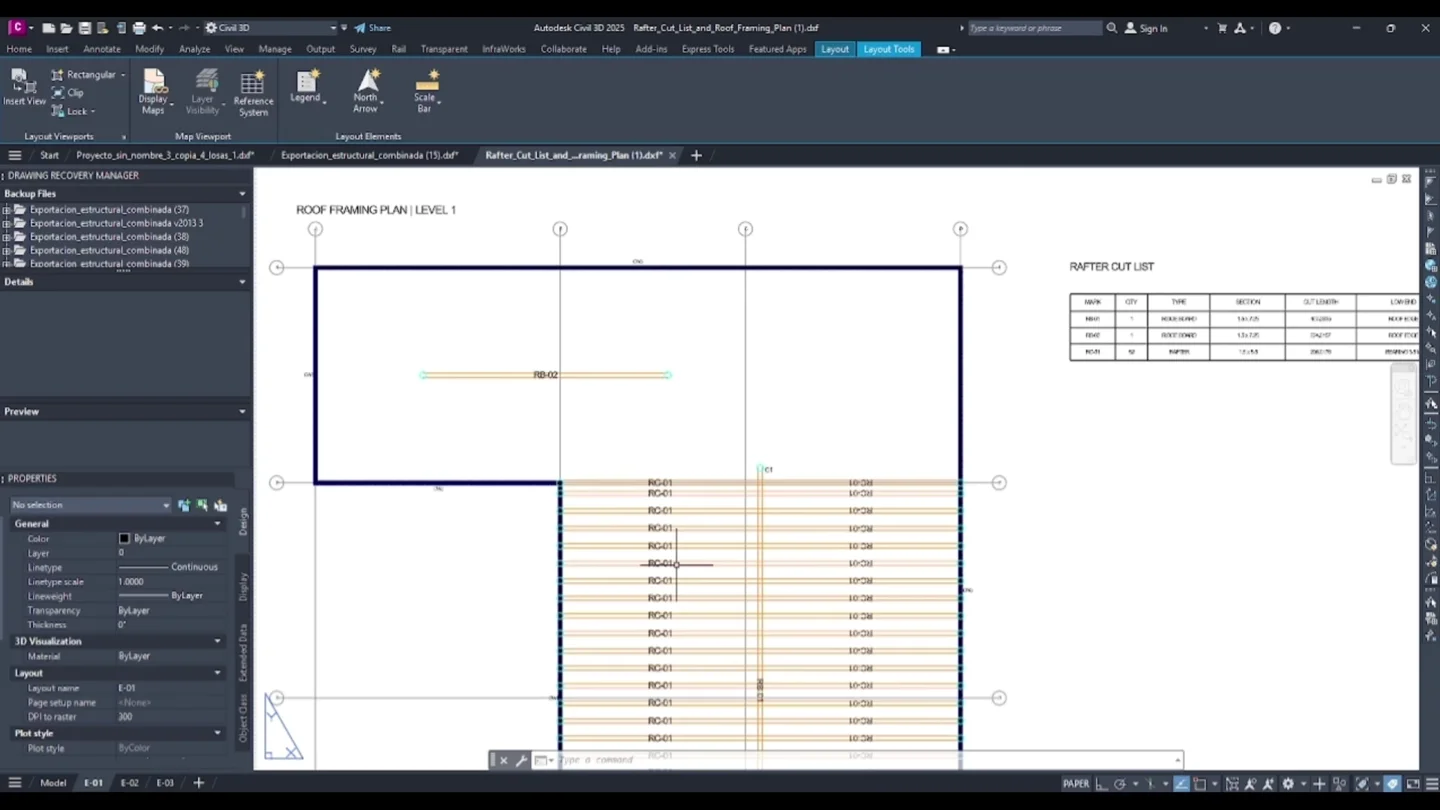Click the keyword search box
The height and width of the screenshot is (810, 1440).
pyautogui.click(x=1034, y=28)
